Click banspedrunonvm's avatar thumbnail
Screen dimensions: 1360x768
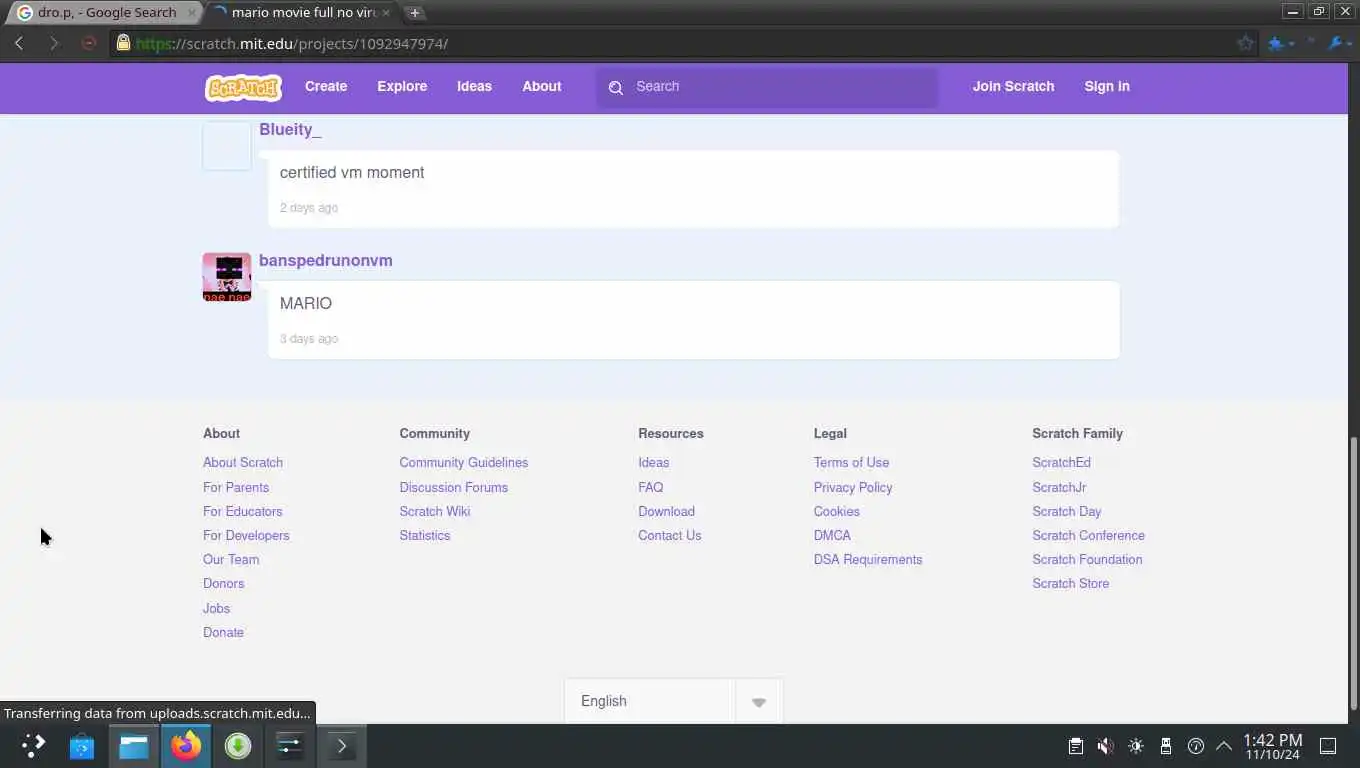pyautogui.click(x=227, y=277)
